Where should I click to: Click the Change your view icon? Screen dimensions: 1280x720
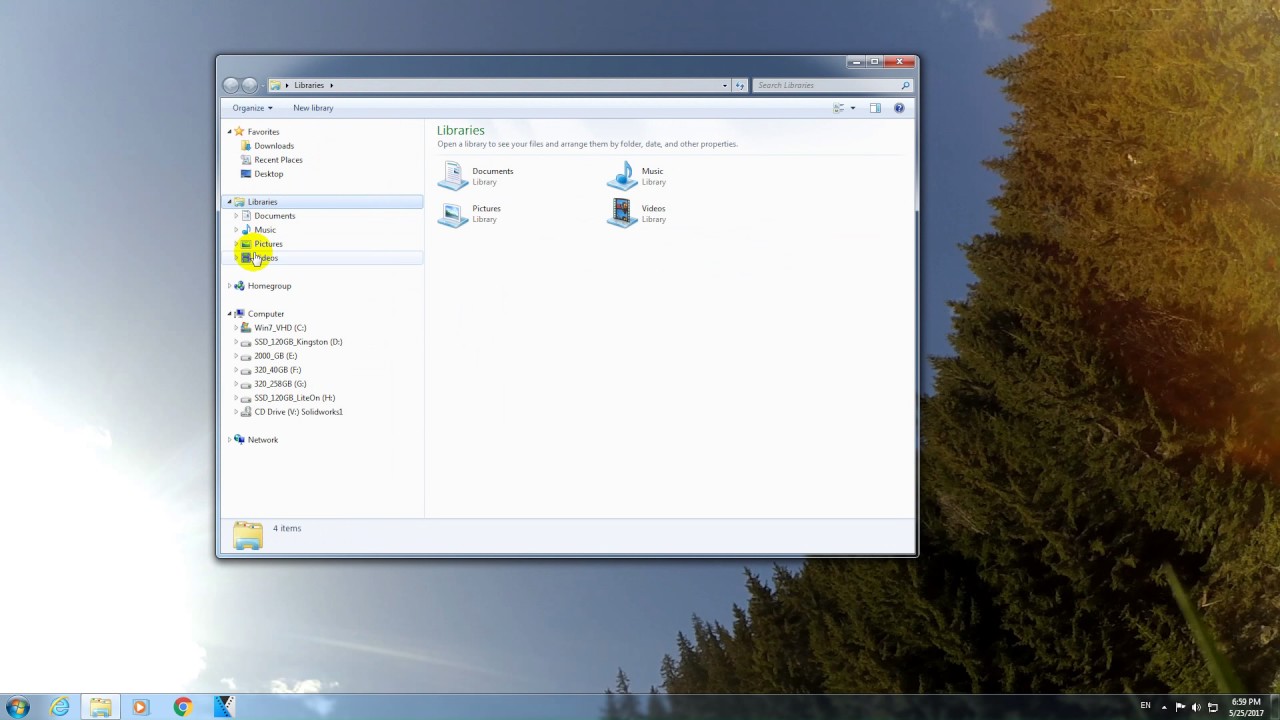838,108
